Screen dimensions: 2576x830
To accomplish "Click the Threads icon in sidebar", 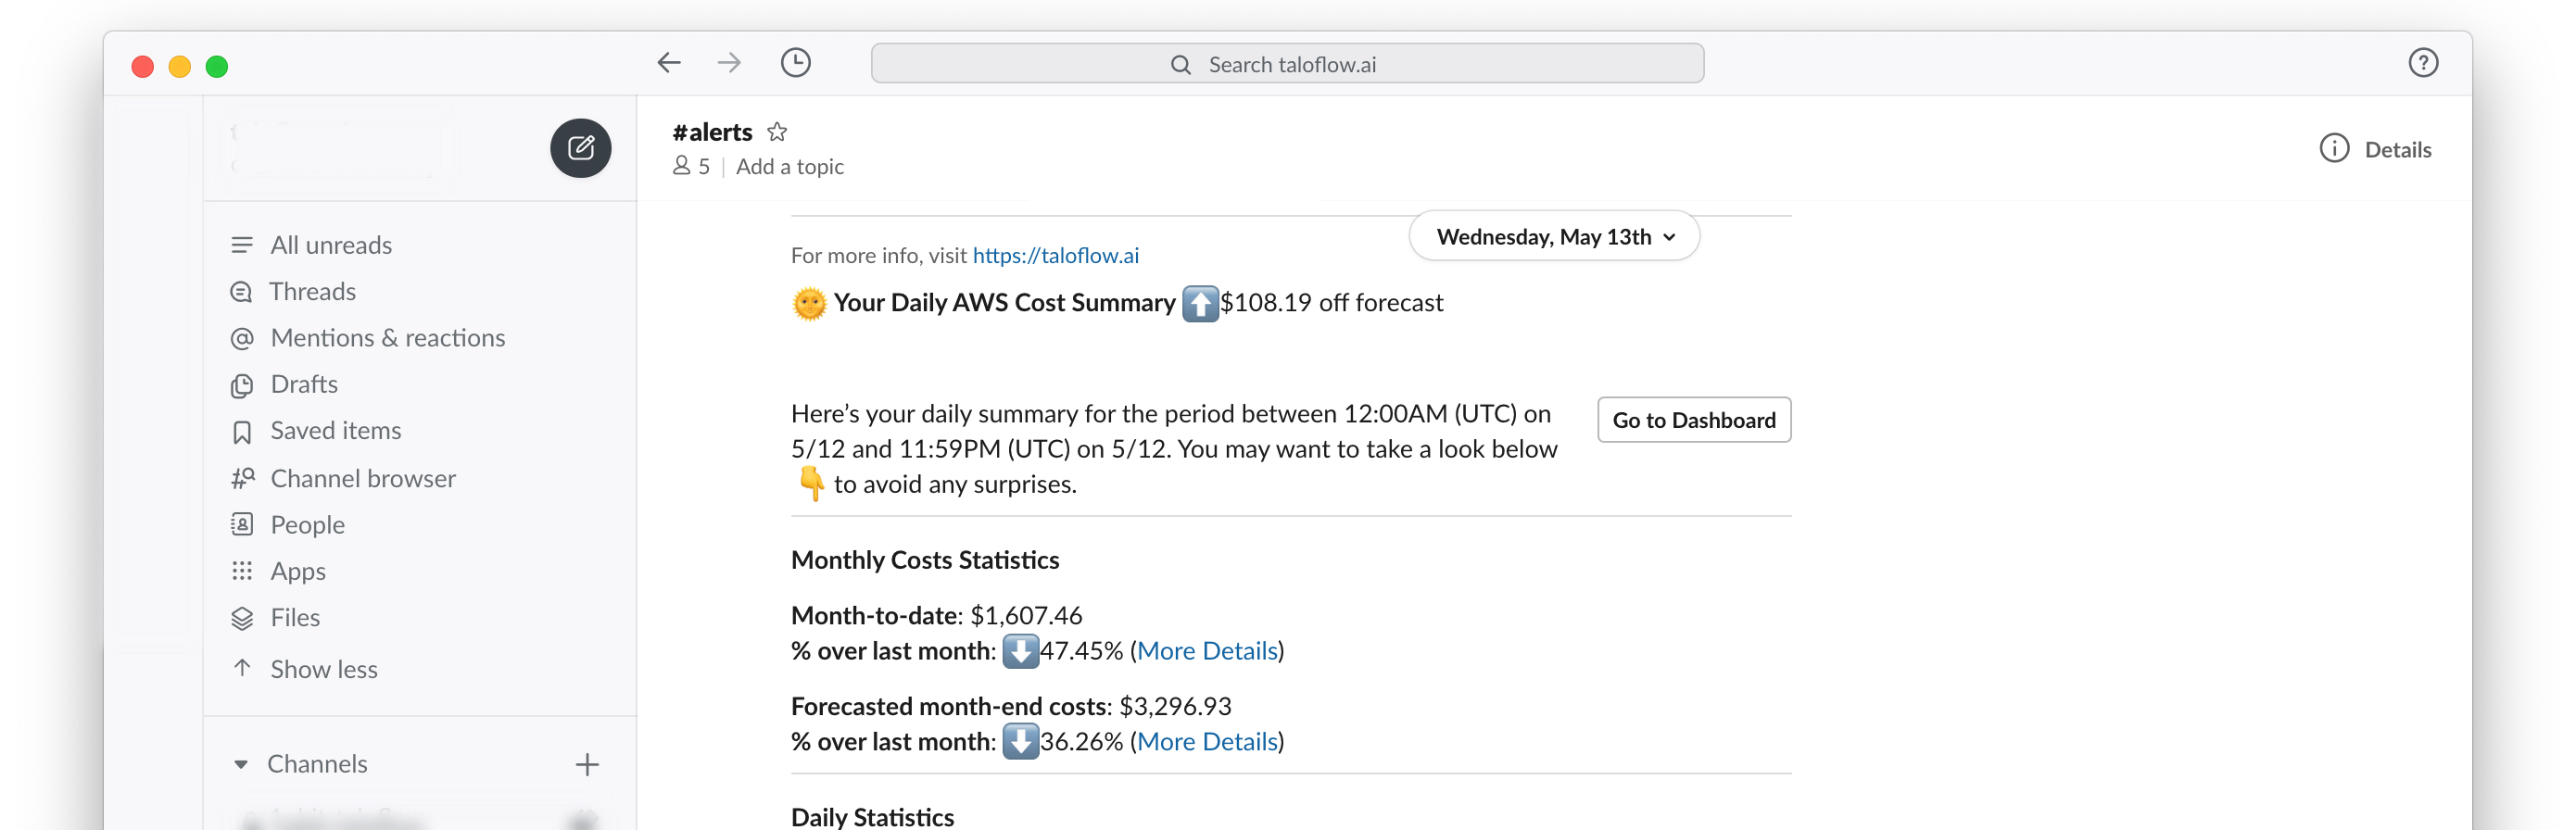I will [x=241, y=292].
